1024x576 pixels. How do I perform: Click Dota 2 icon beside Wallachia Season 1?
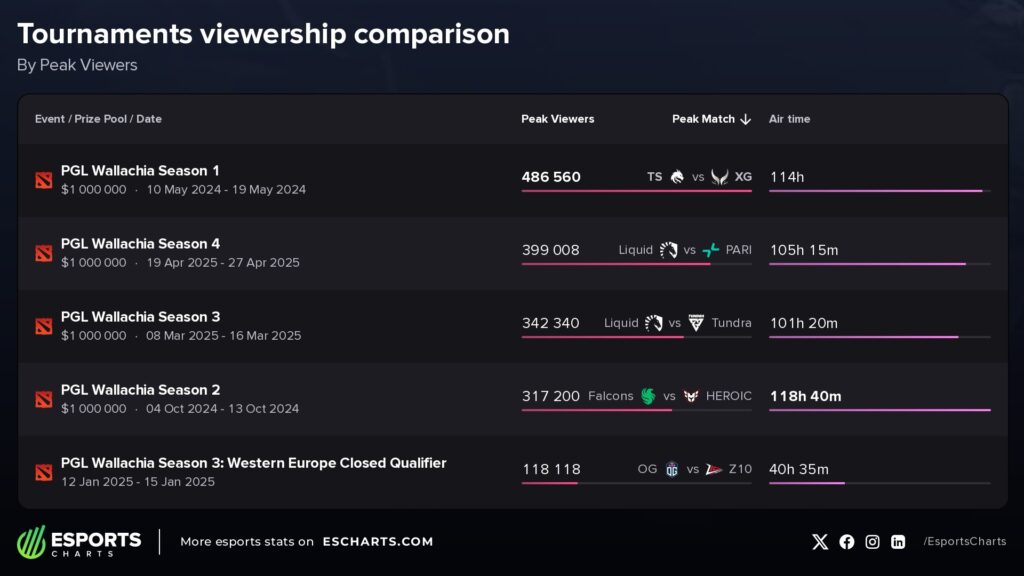(x=42, y=180)
